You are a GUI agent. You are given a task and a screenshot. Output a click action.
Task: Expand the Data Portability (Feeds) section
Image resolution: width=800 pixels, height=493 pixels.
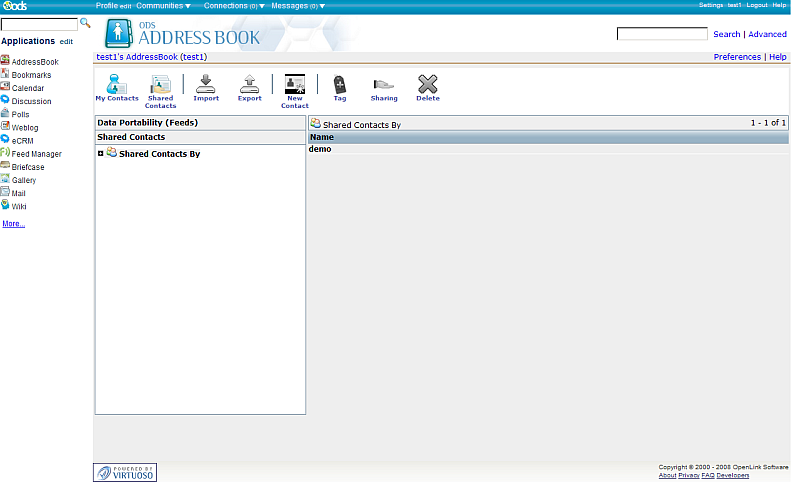[147, 123]
